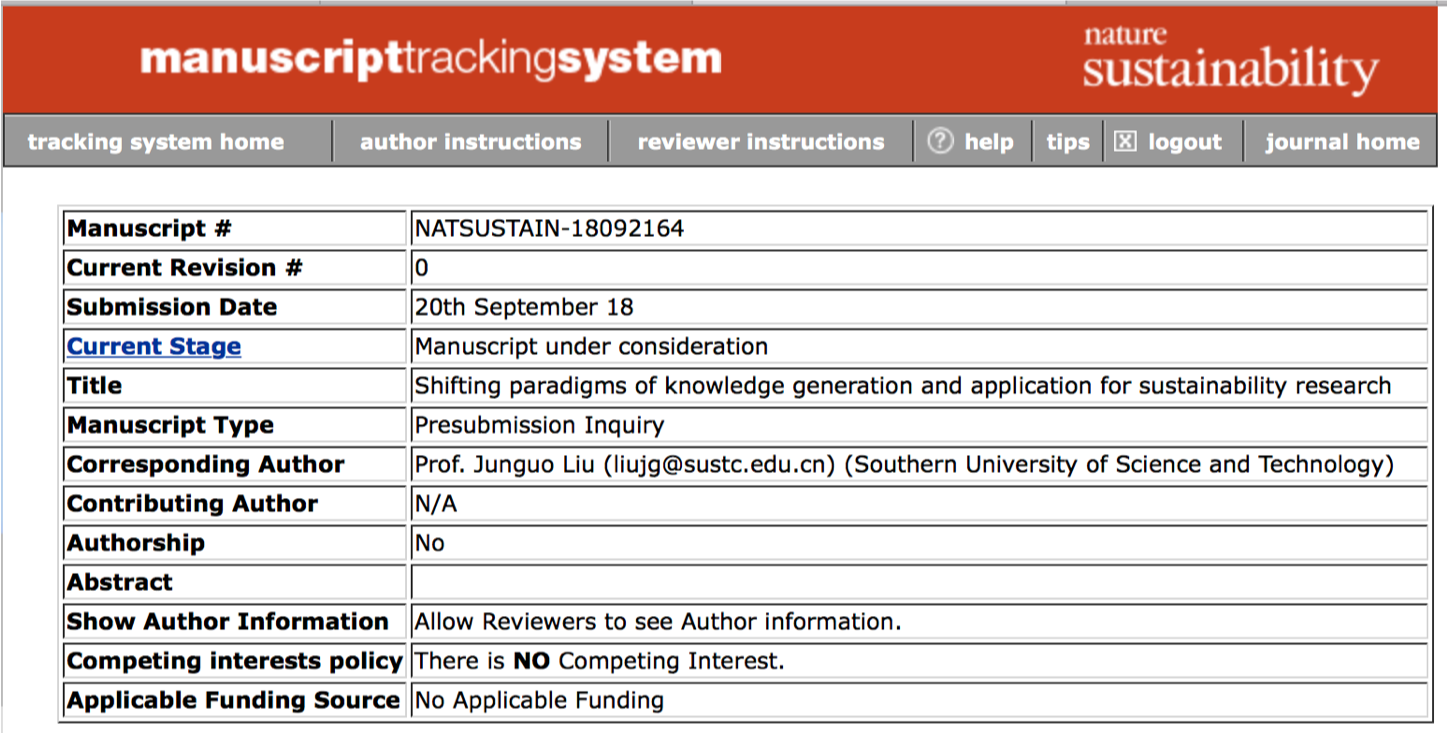The width and height of the screenshot is (1447, 733).
Task: Go to reviewer instructions
Action: pyautogui.click(x=761, y=142)
